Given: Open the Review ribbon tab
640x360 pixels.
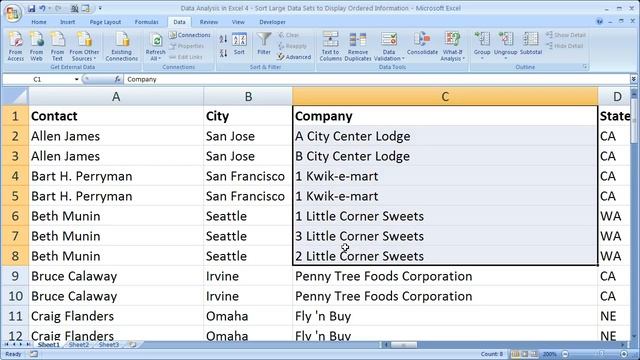Looking at the screenshot, I should point(209,22).
